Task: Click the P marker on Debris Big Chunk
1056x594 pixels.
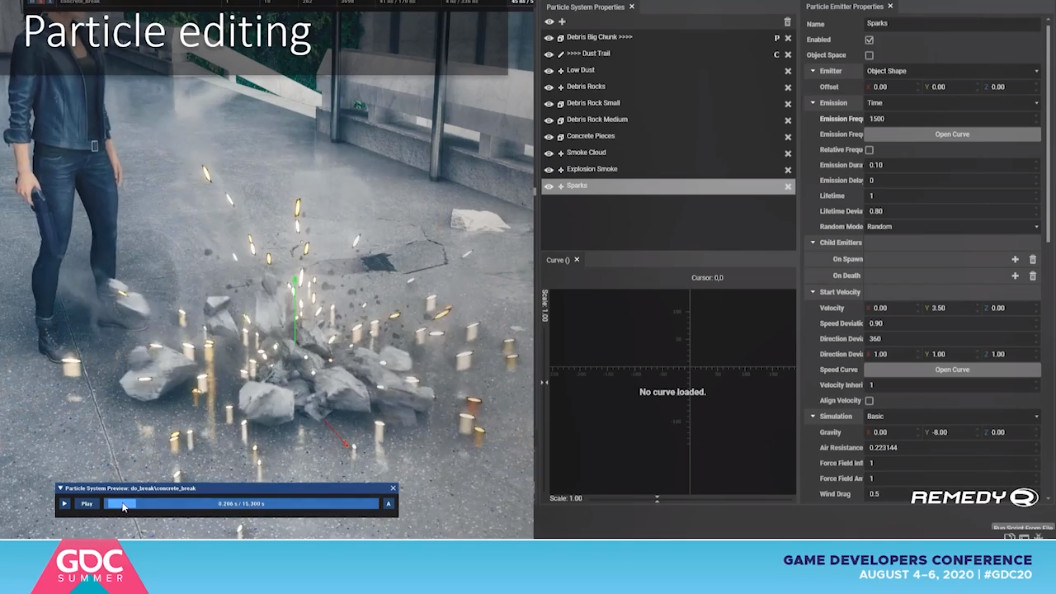Action: [777, 38]
